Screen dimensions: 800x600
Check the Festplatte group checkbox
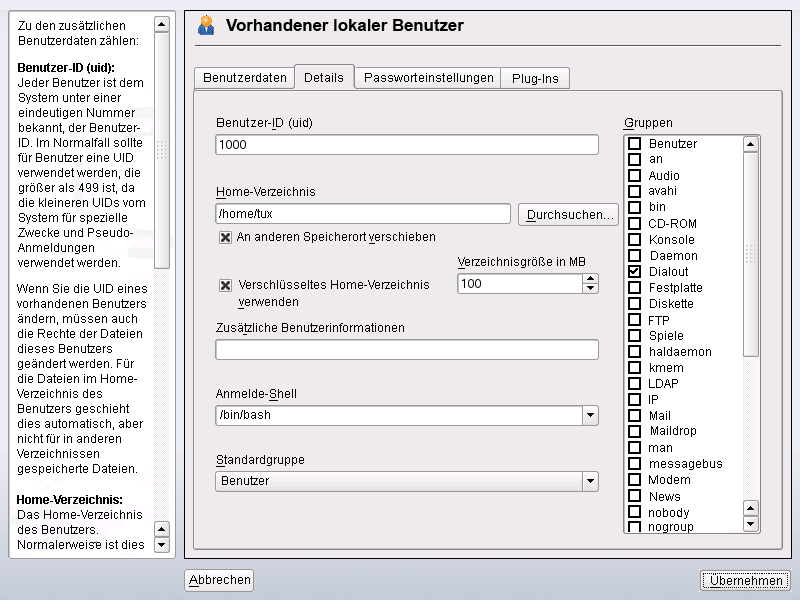coord(634,288)
